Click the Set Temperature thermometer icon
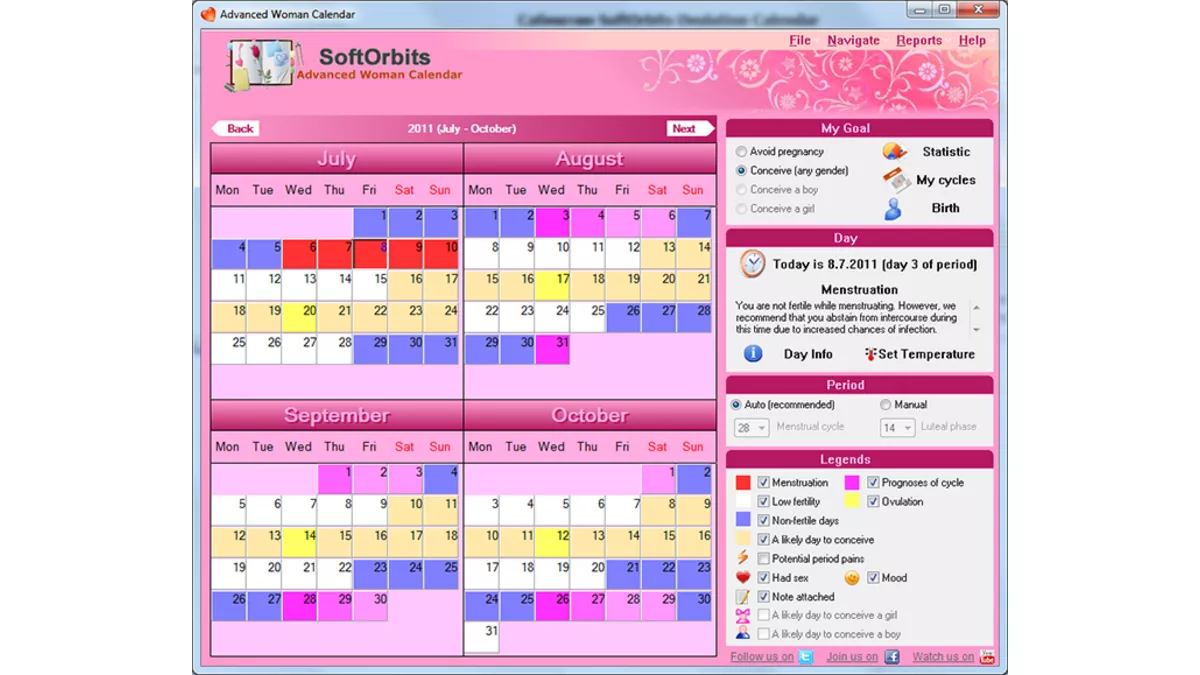Image resolution: width=1200 pixels, height=675 pixels. pyautogui.click(x=870, y=354)
